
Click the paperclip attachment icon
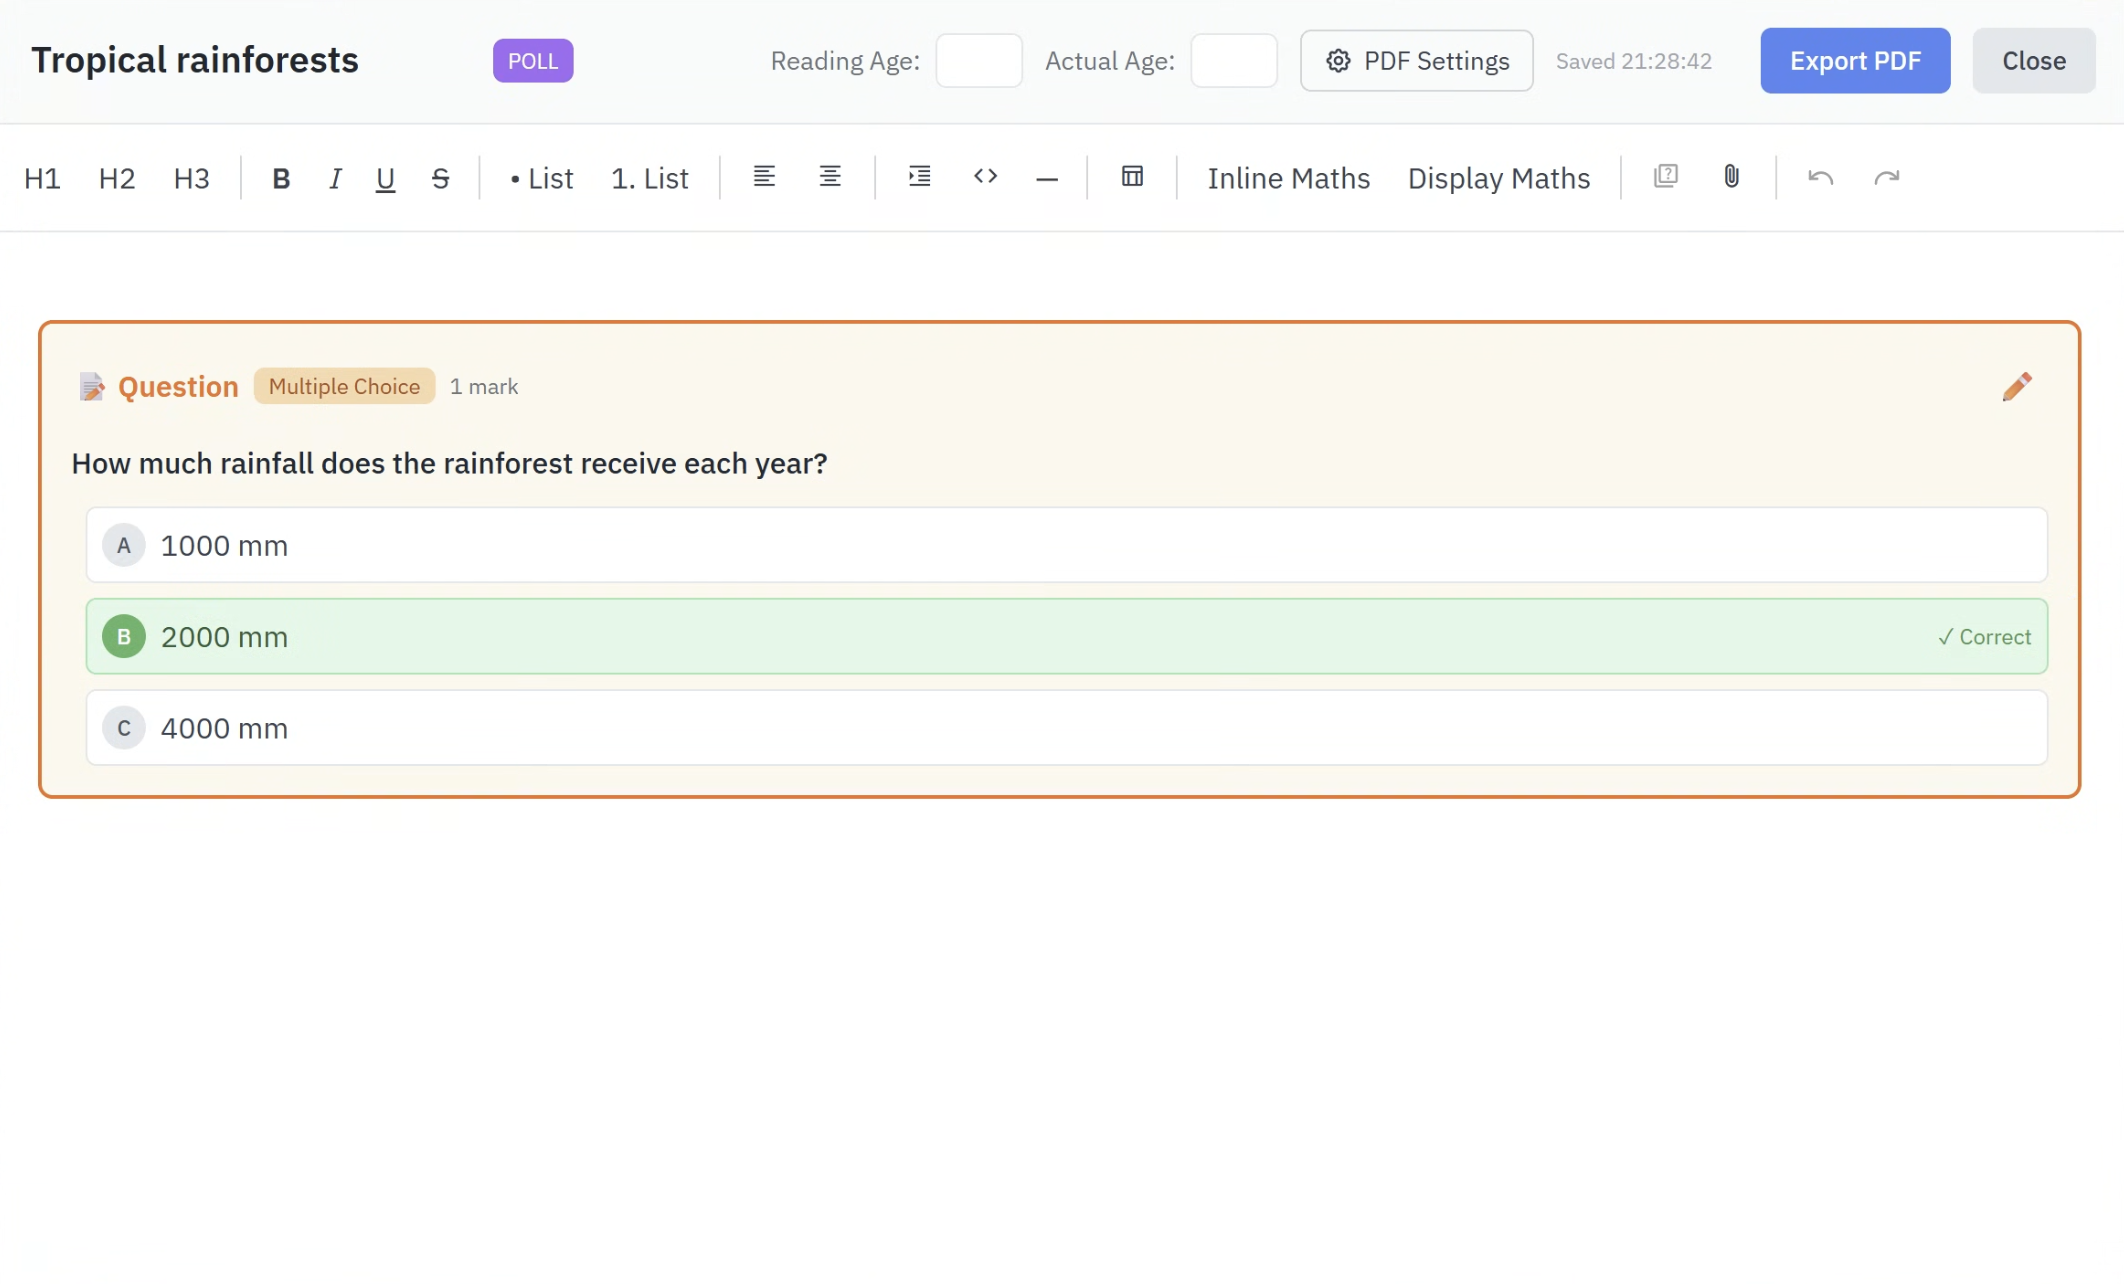[1731, 177]
